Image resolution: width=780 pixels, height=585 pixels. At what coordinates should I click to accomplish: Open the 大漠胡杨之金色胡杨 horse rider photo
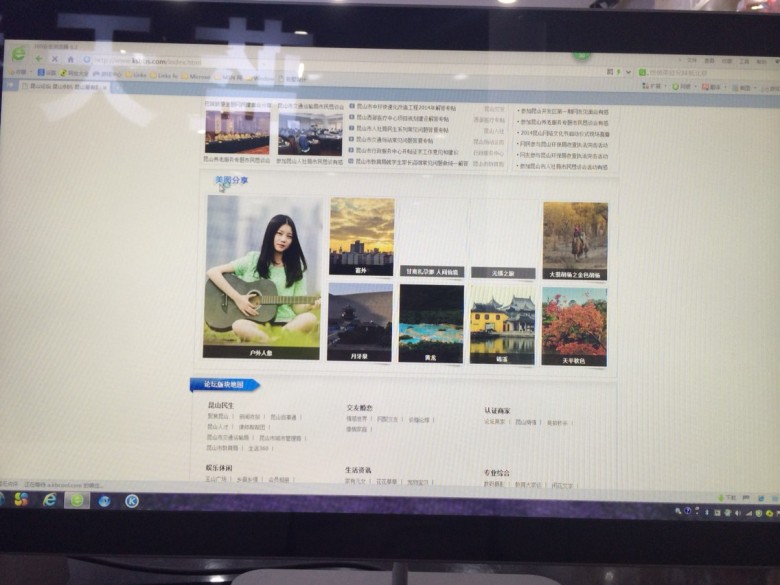click(575, 241)
